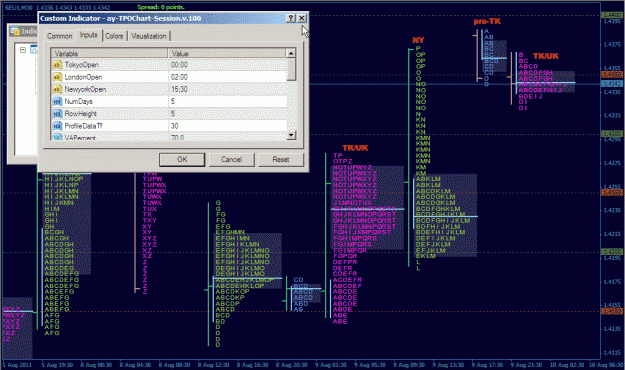Screen dimensions: 625x370
Task: Select the ProfileDataTf variable name
Action: [83, 126]
